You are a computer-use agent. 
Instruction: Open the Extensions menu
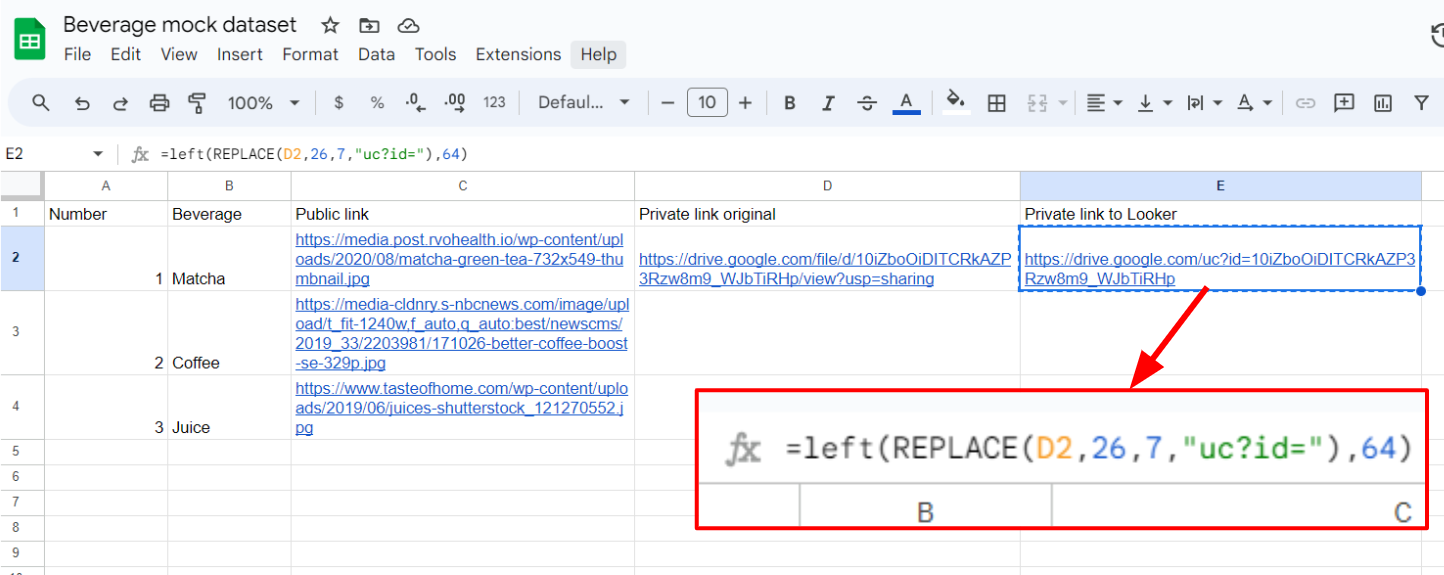[x=518, y=54]
